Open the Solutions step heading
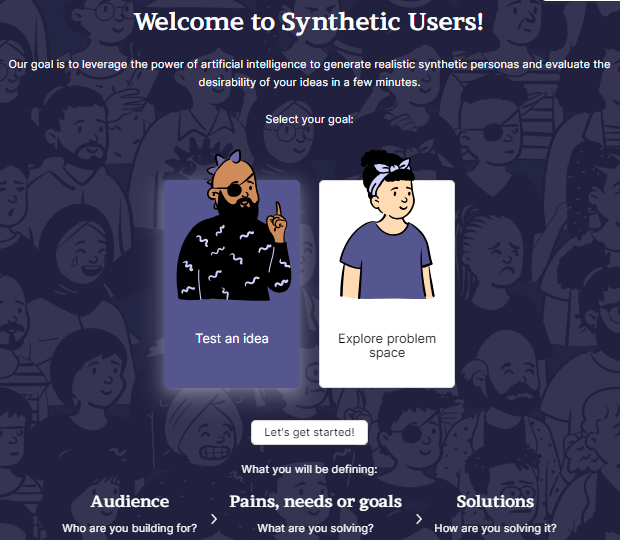620x540 pixels. [x=495, y=501]
